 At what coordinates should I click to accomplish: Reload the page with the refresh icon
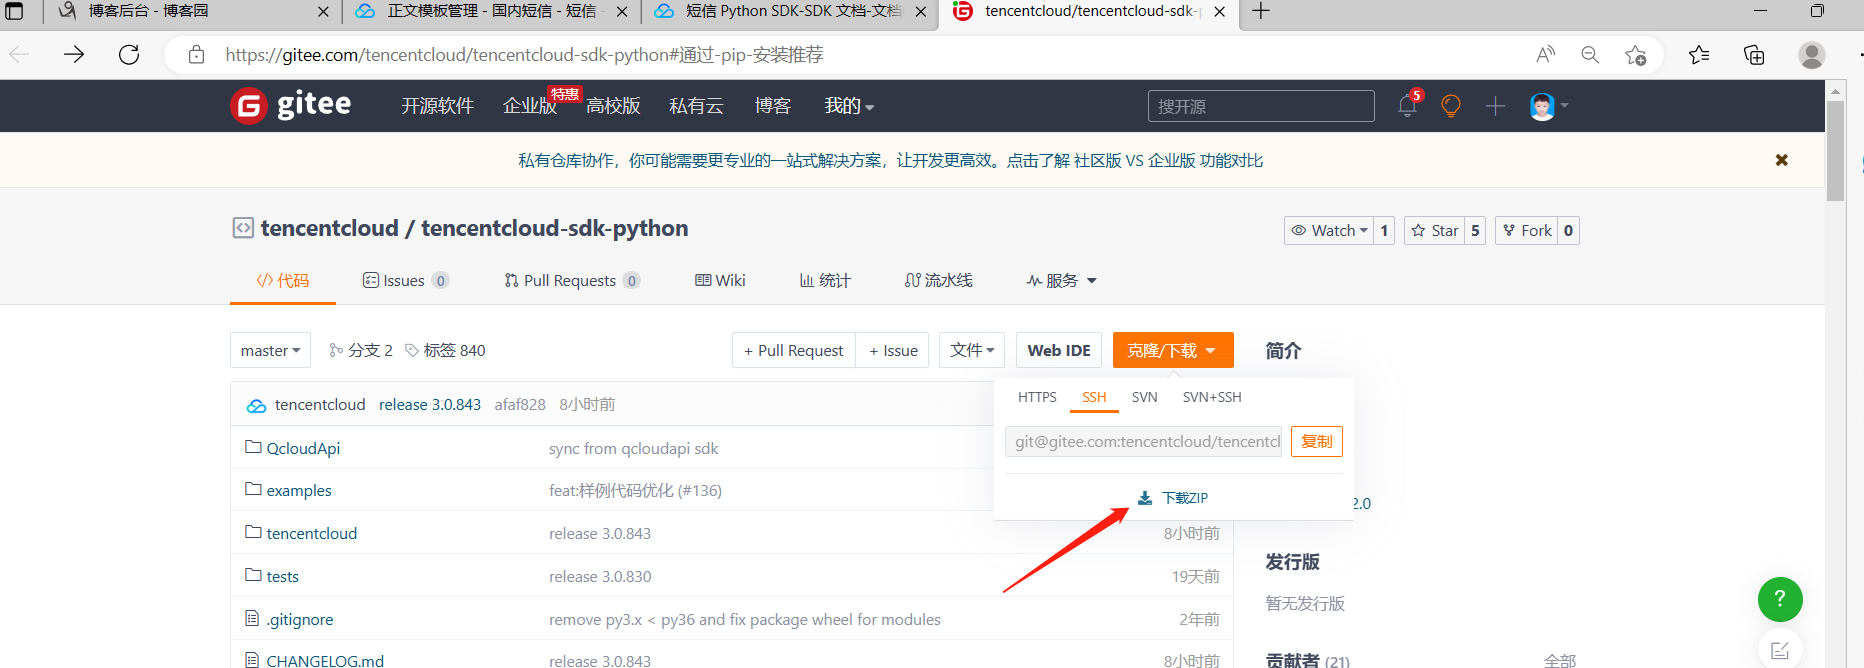(129, 54)
